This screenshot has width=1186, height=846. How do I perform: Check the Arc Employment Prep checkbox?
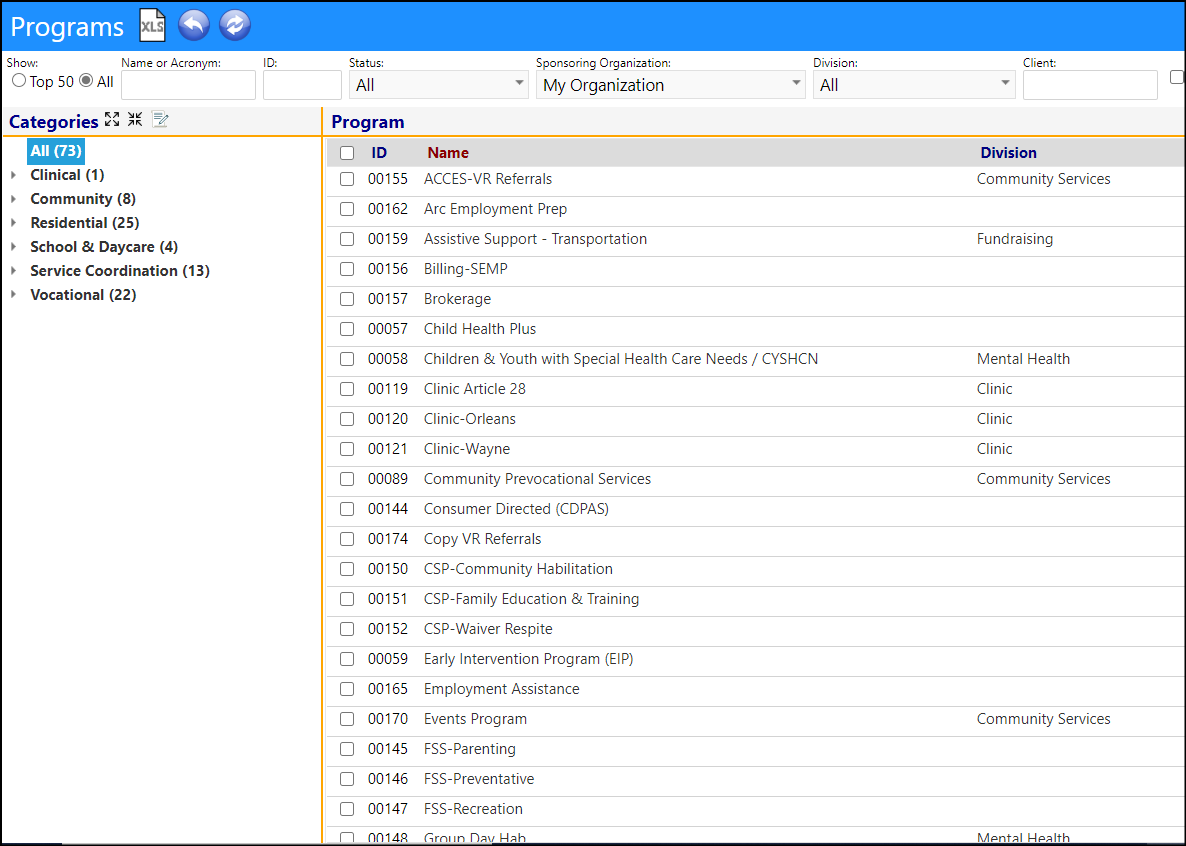click(347, 209)
